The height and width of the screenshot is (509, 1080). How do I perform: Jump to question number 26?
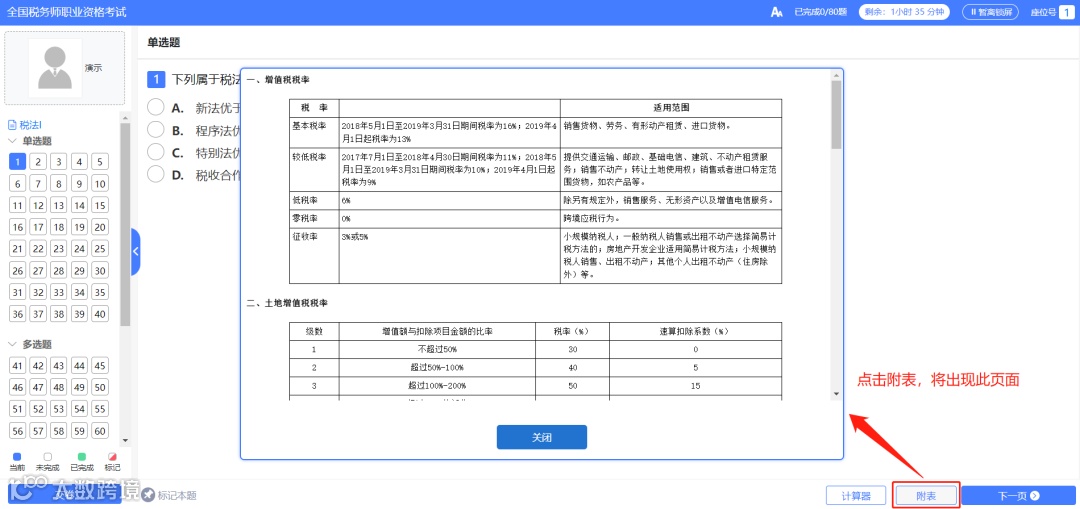click(18, 271)
